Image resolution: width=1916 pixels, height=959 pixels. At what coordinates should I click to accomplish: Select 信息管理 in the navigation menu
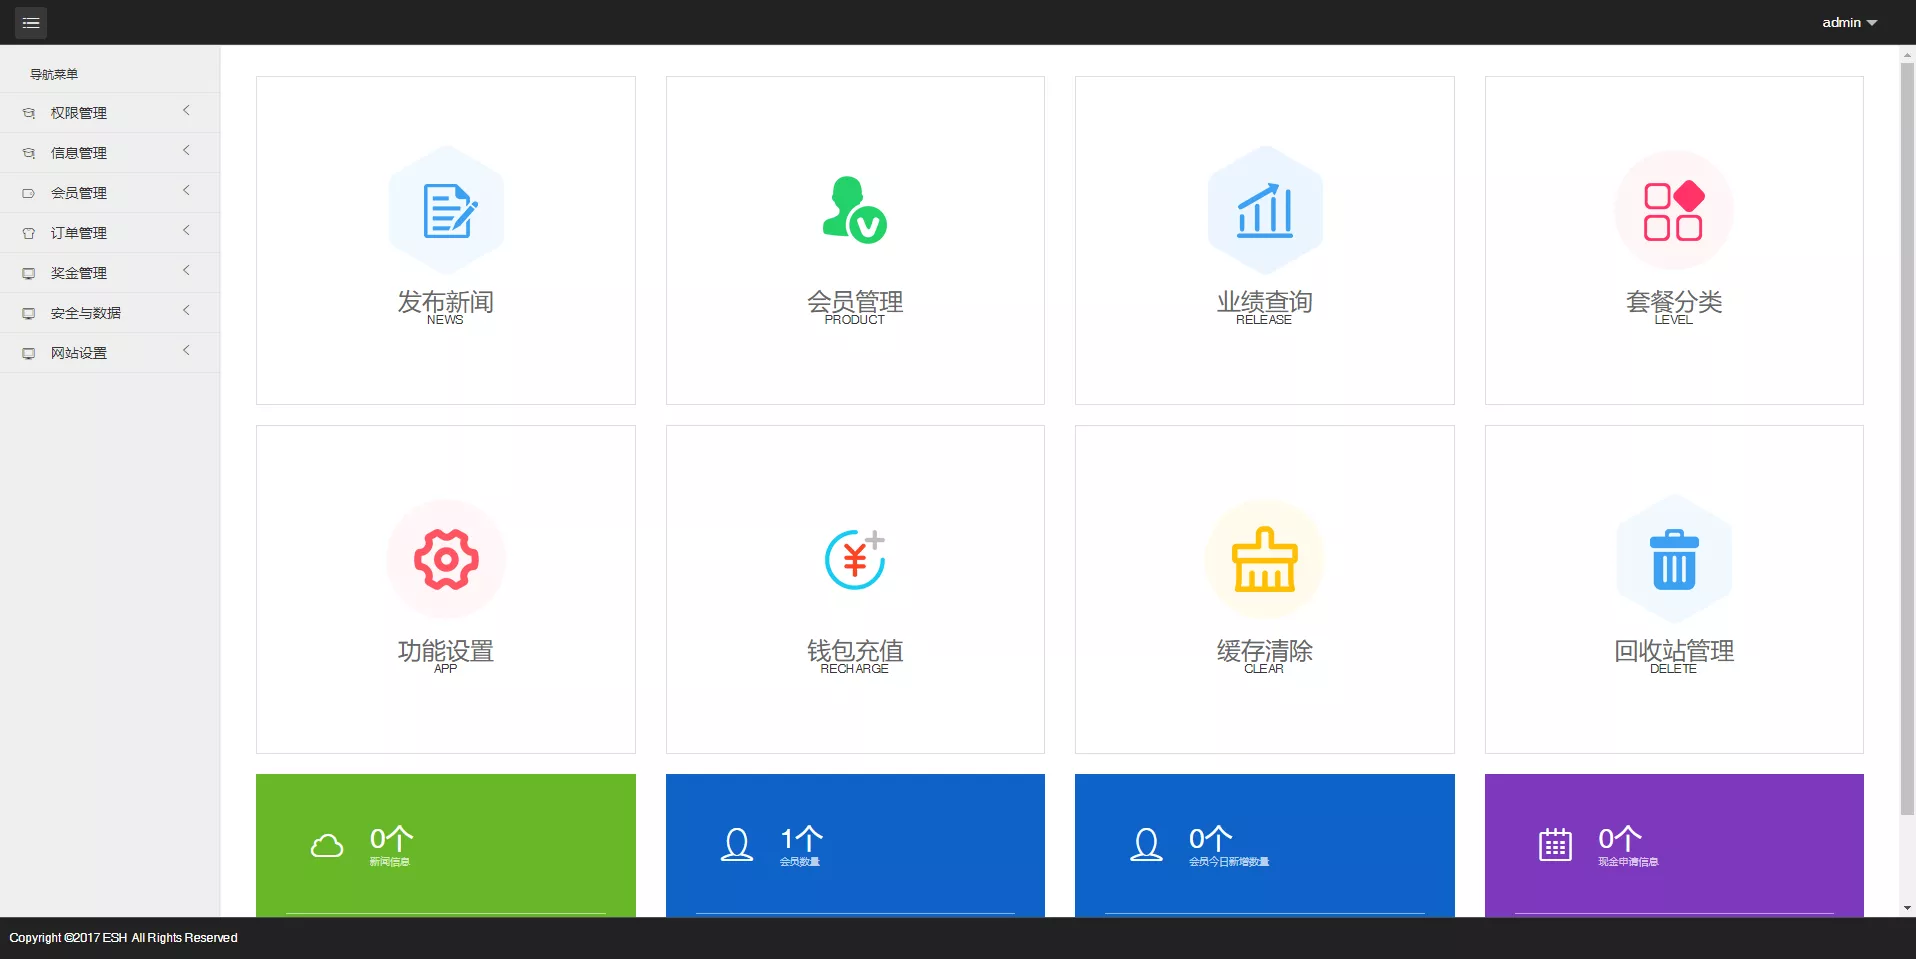(79, 153)
